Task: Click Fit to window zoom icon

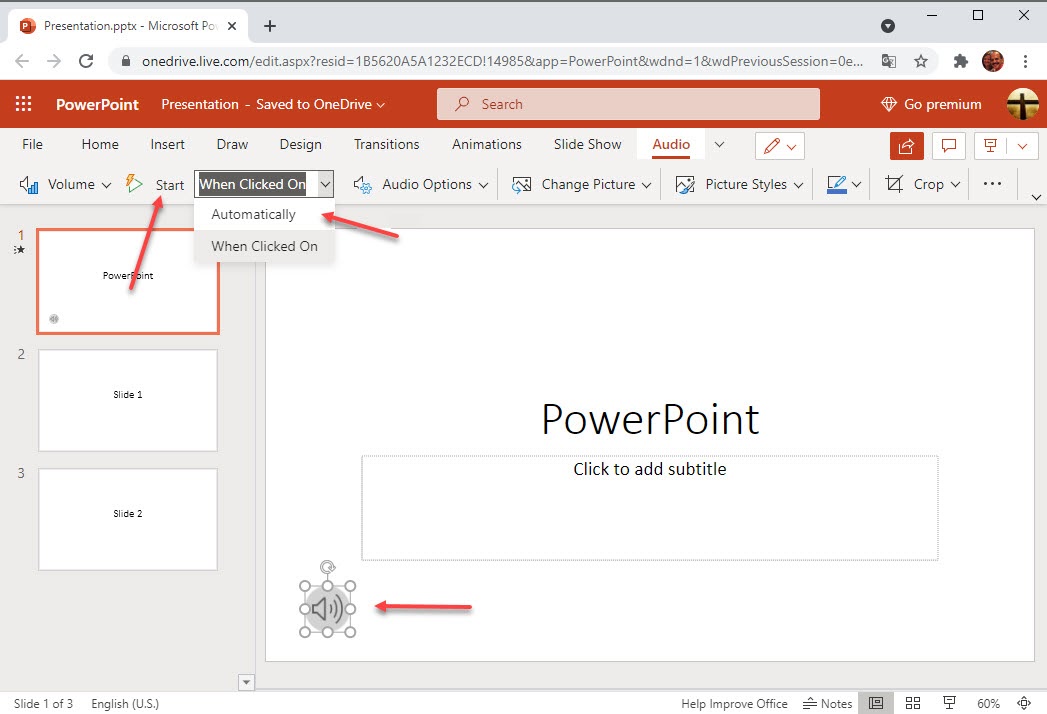Action: 1024,703
